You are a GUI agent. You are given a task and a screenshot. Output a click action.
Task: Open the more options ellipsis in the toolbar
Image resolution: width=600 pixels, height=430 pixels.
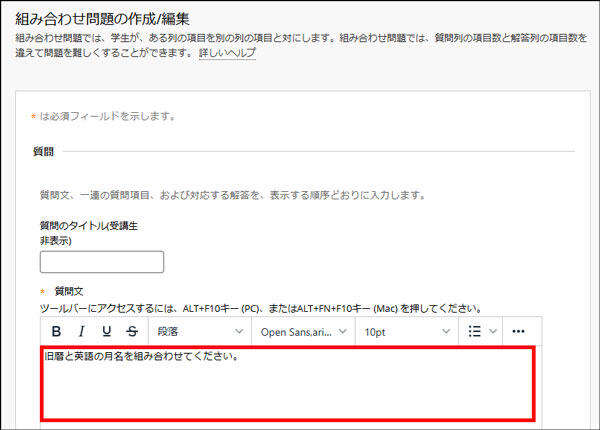518,331
